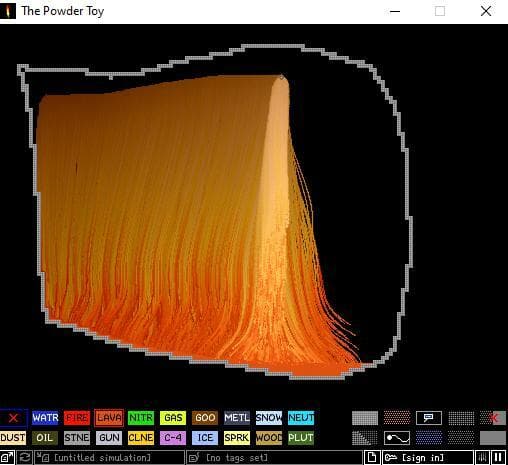
Task: Select the red-dotted wall tool
Action: (397, 418)
